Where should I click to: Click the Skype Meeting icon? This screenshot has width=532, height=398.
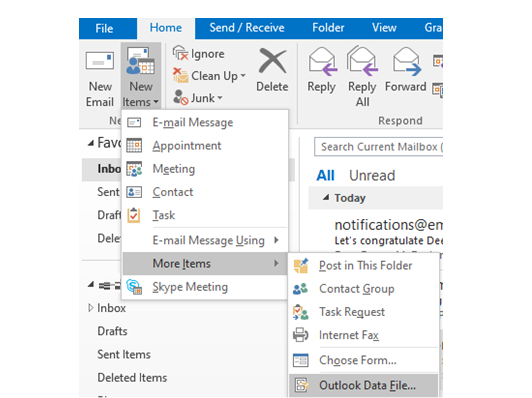[134, 287]
